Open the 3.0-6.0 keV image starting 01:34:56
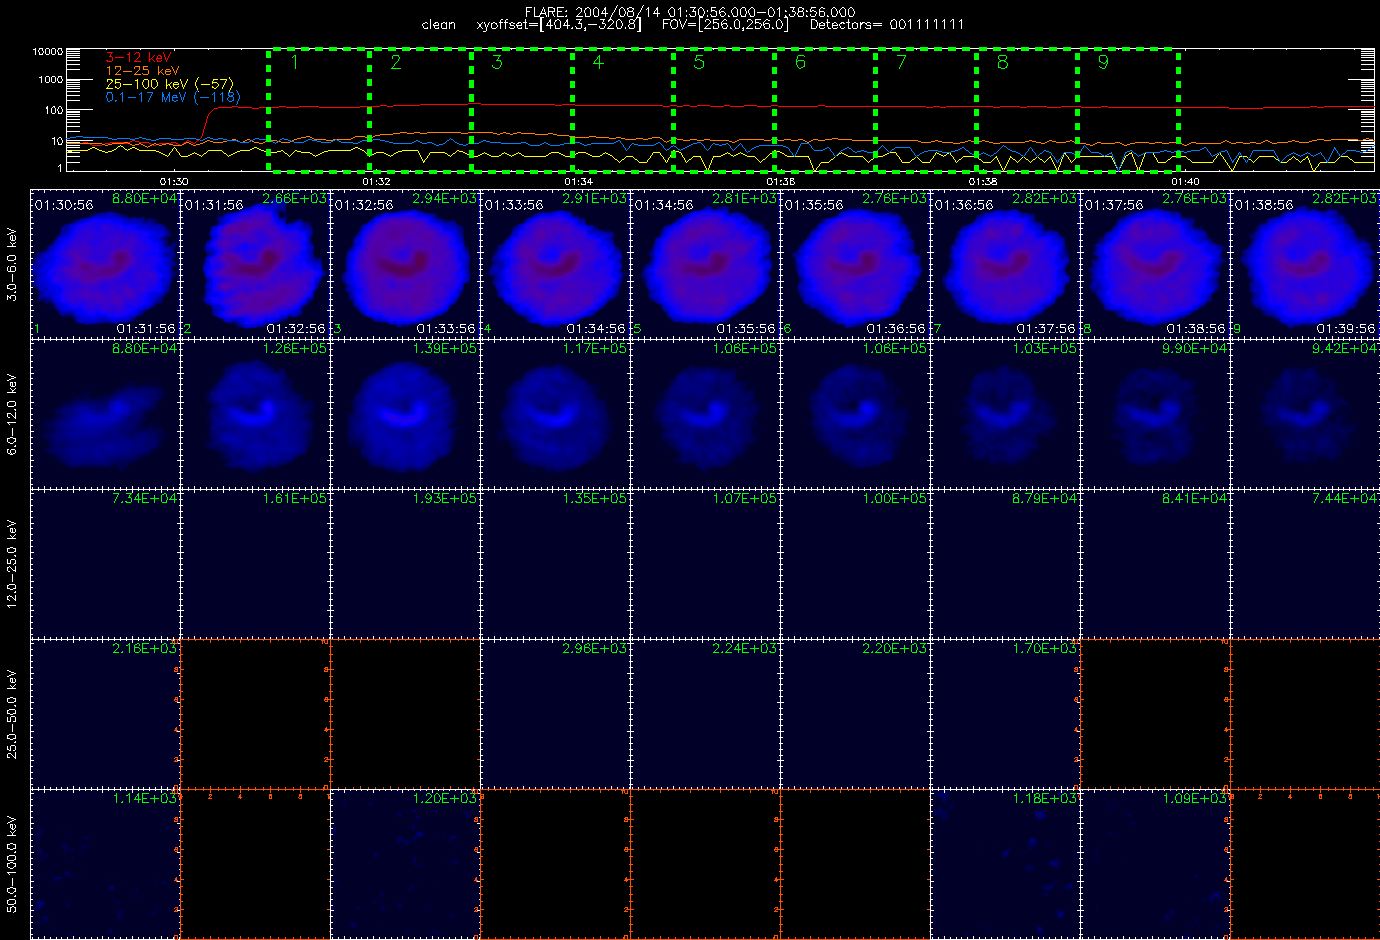The height and width of the screenshot is (940, 1380). [706, 264]
